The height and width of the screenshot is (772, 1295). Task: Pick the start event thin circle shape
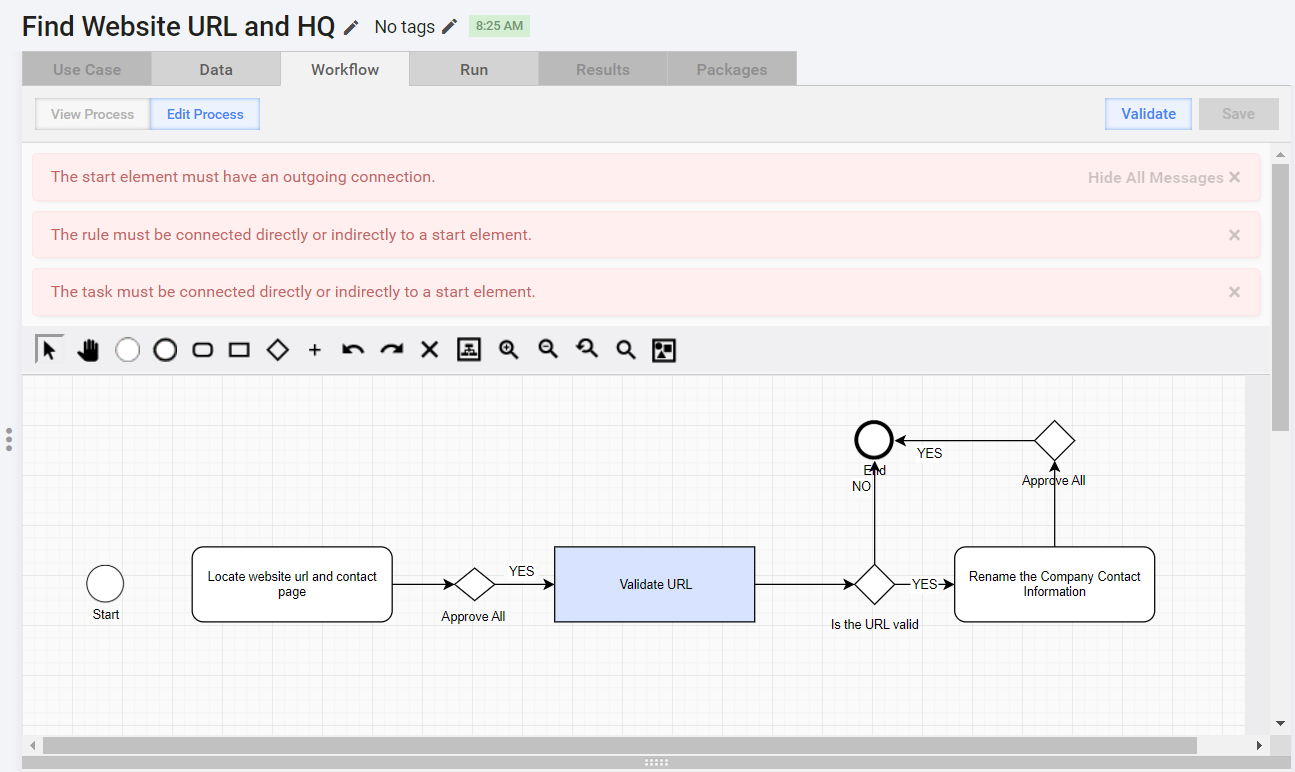[x=127, y=350]
